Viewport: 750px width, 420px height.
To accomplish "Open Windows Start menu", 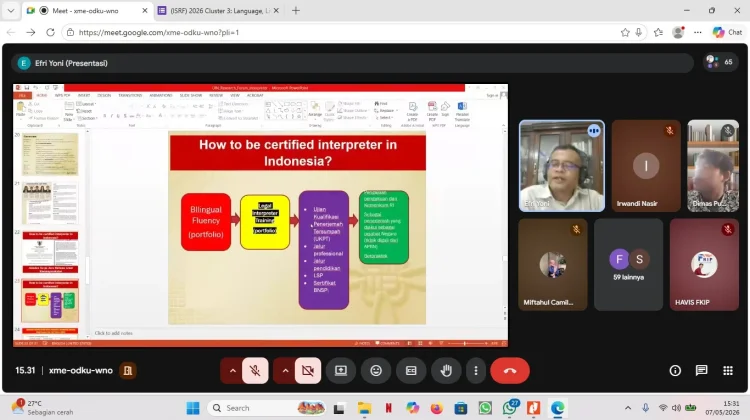I will [193, 408].
